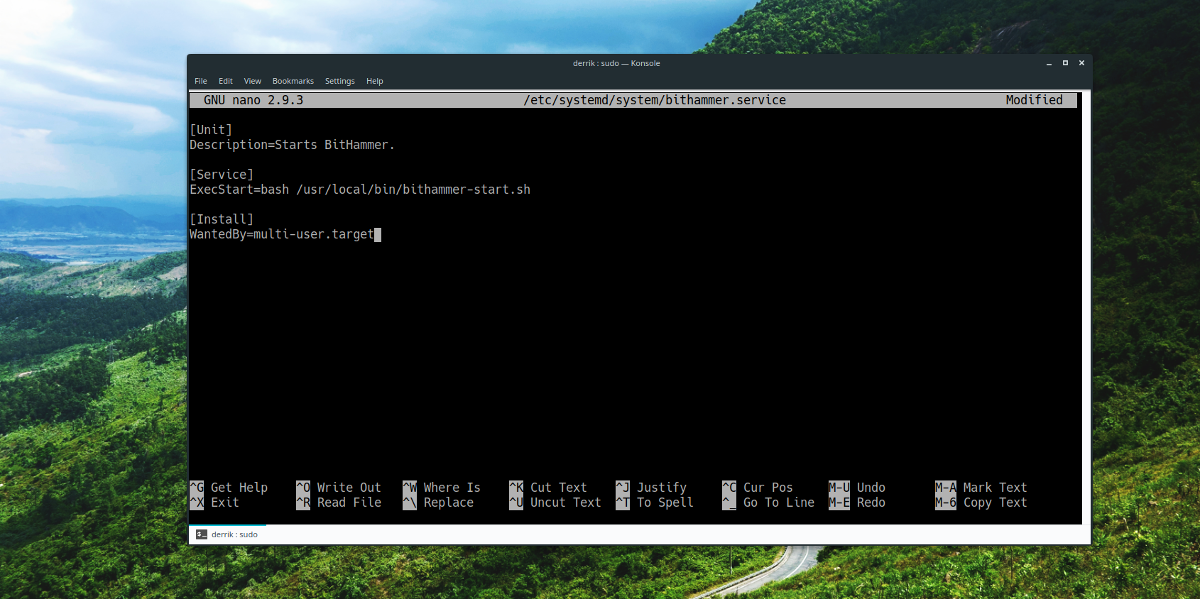The height and width of the screenshot is (599, 1200).
Task: Click the '^R Read File' shortcut
Action: tap(339, 503)
